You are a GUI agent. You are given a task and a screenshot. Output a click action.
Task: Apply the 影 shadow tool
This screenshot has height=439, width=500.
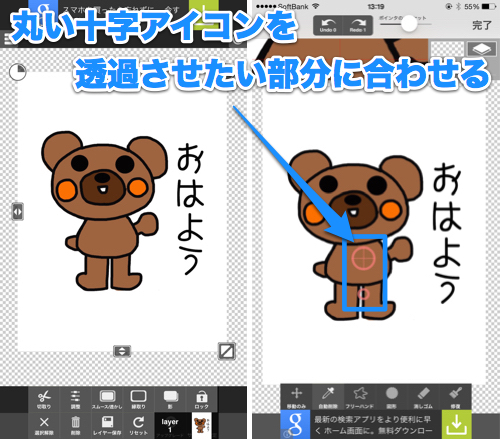(x=170, y=399)
